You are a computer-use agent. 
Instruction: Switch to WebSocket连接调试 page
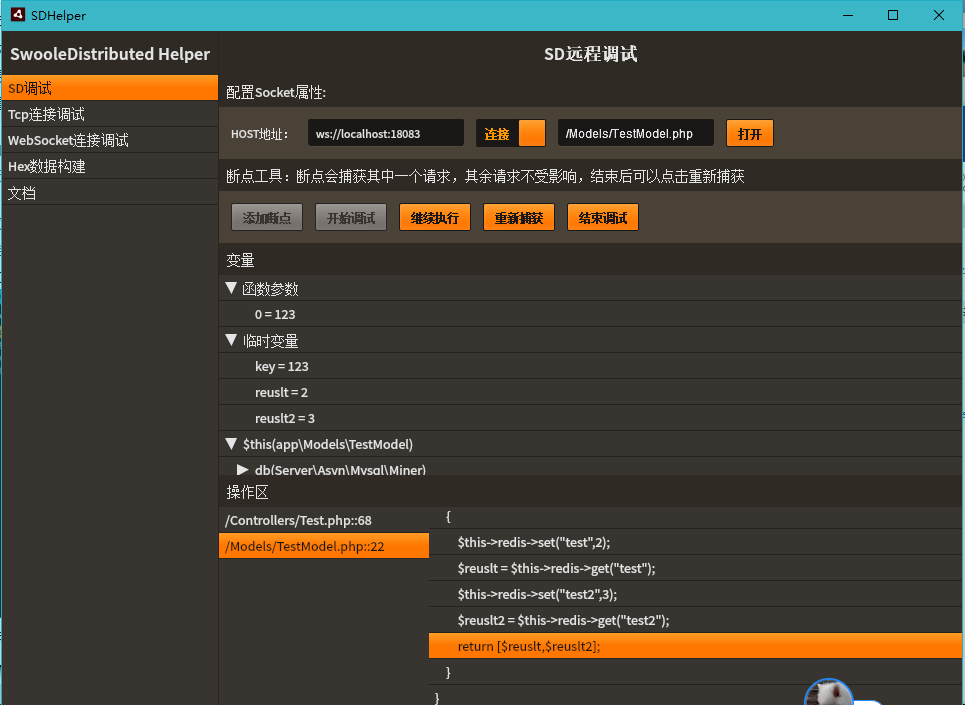point(109,141)
